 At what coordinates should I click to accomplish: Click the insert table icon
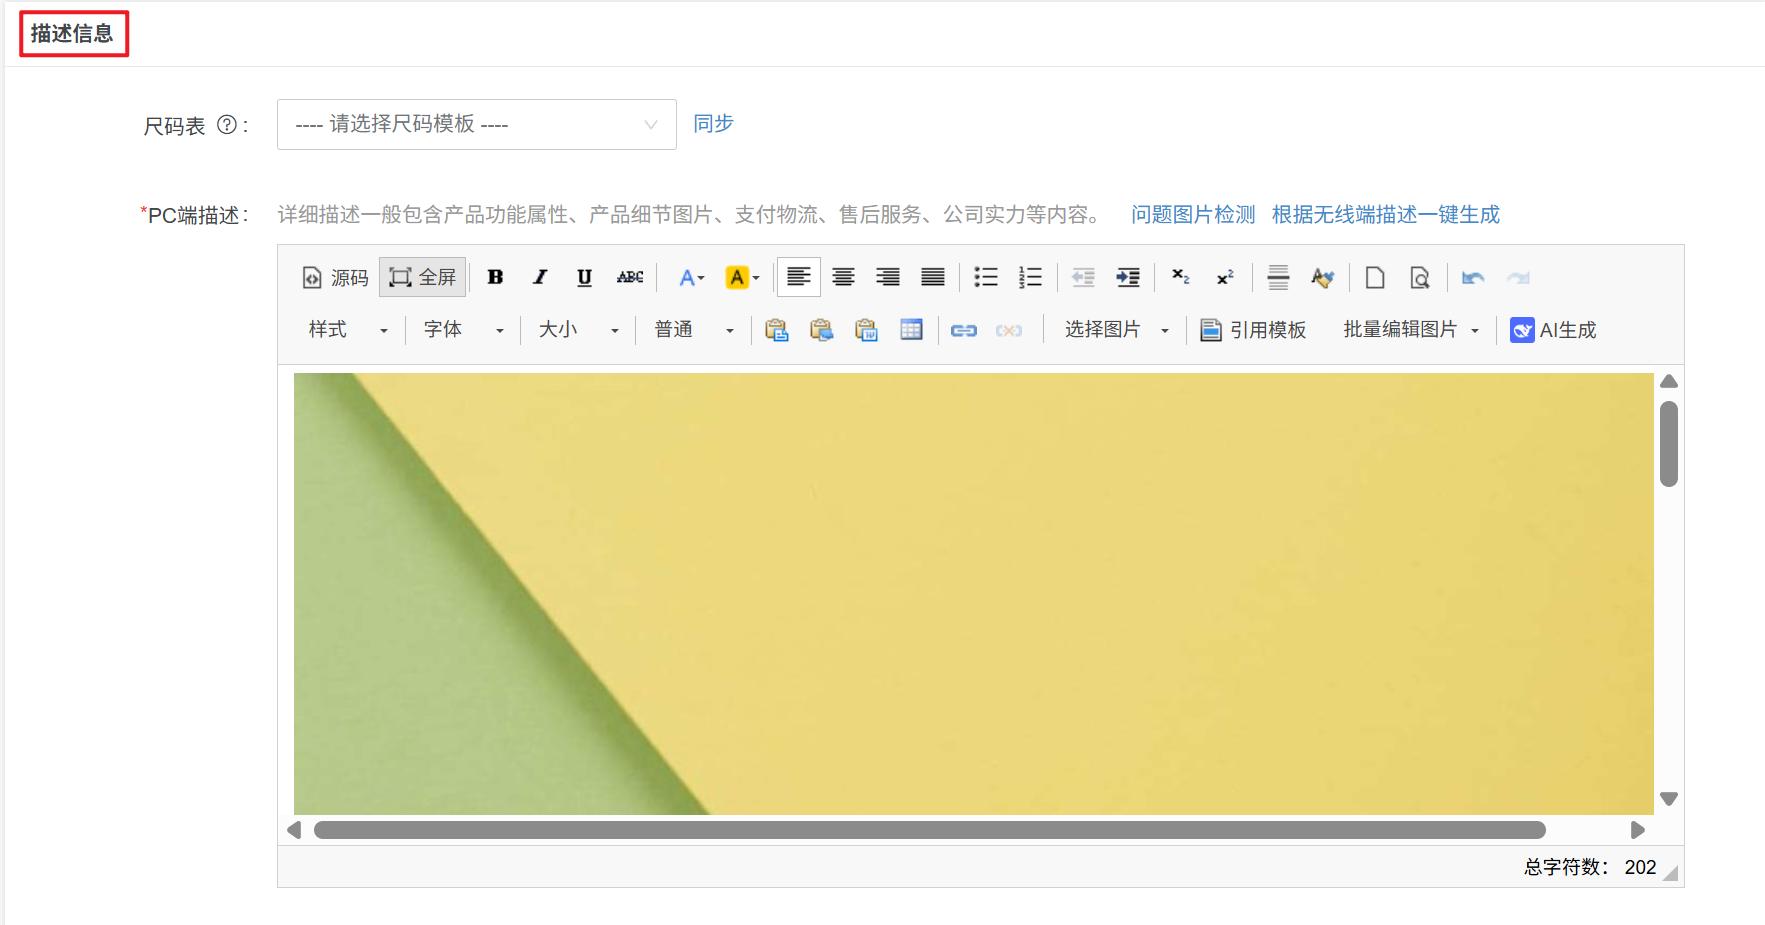click(911, 330)
